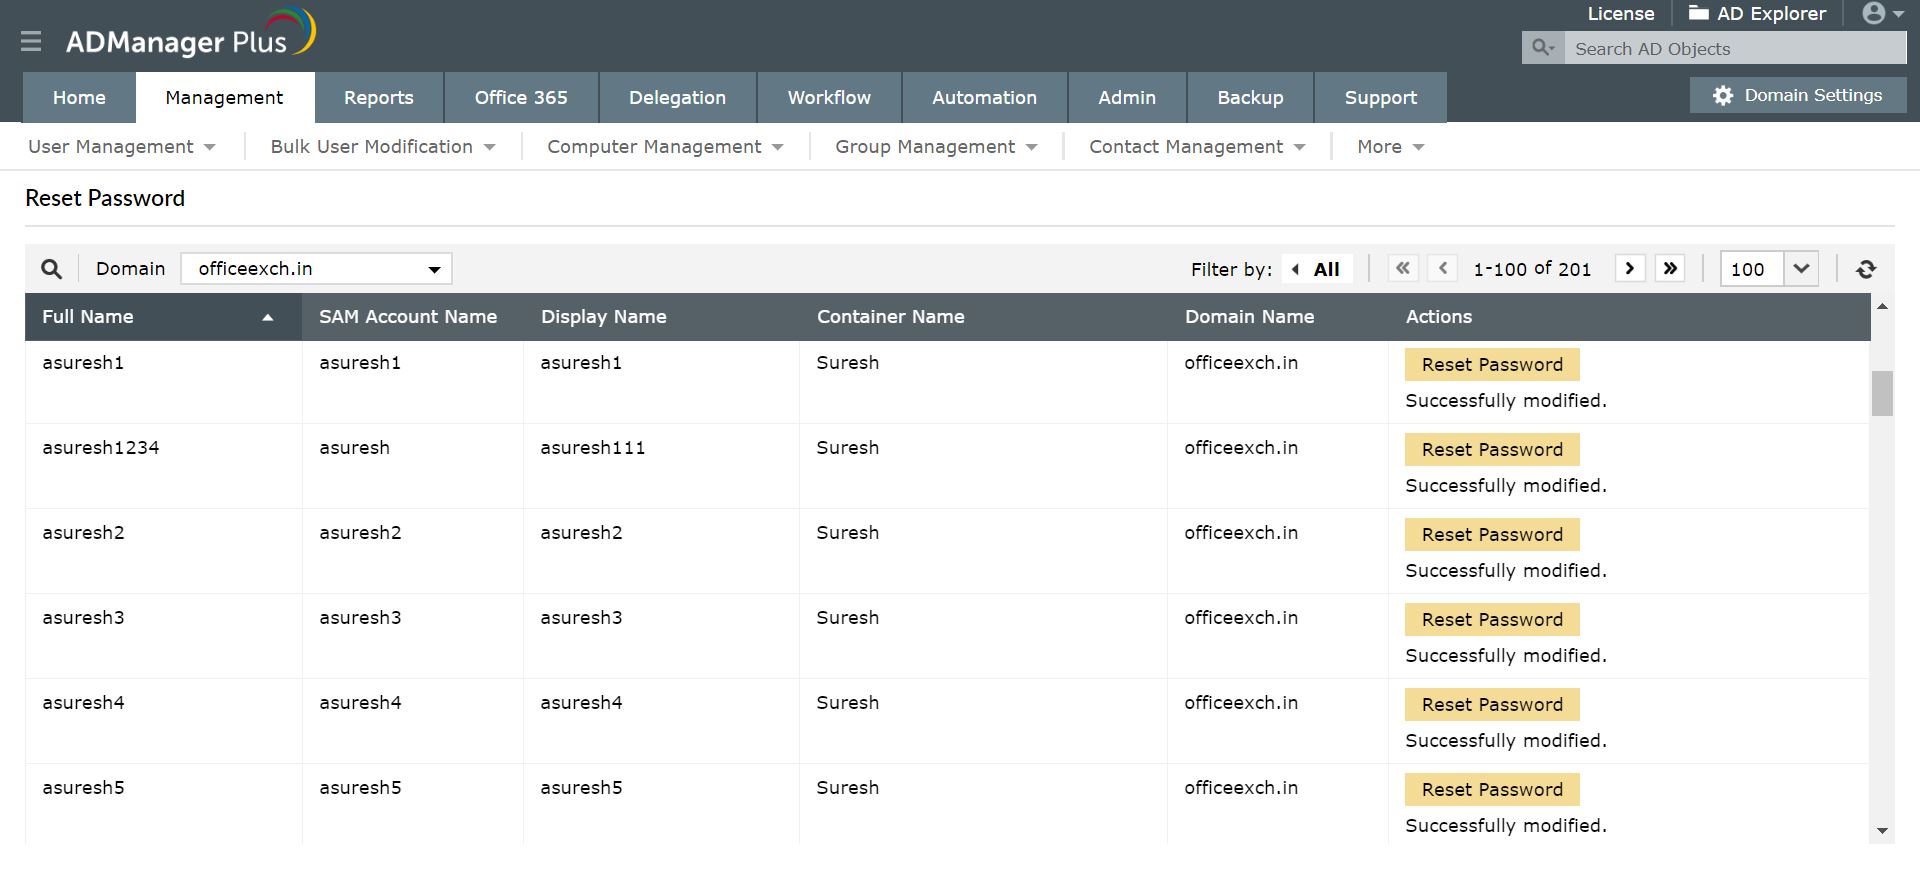The image size is (1920, 875).
Task: Go to the next page of results
Action: coord(1630,268)
